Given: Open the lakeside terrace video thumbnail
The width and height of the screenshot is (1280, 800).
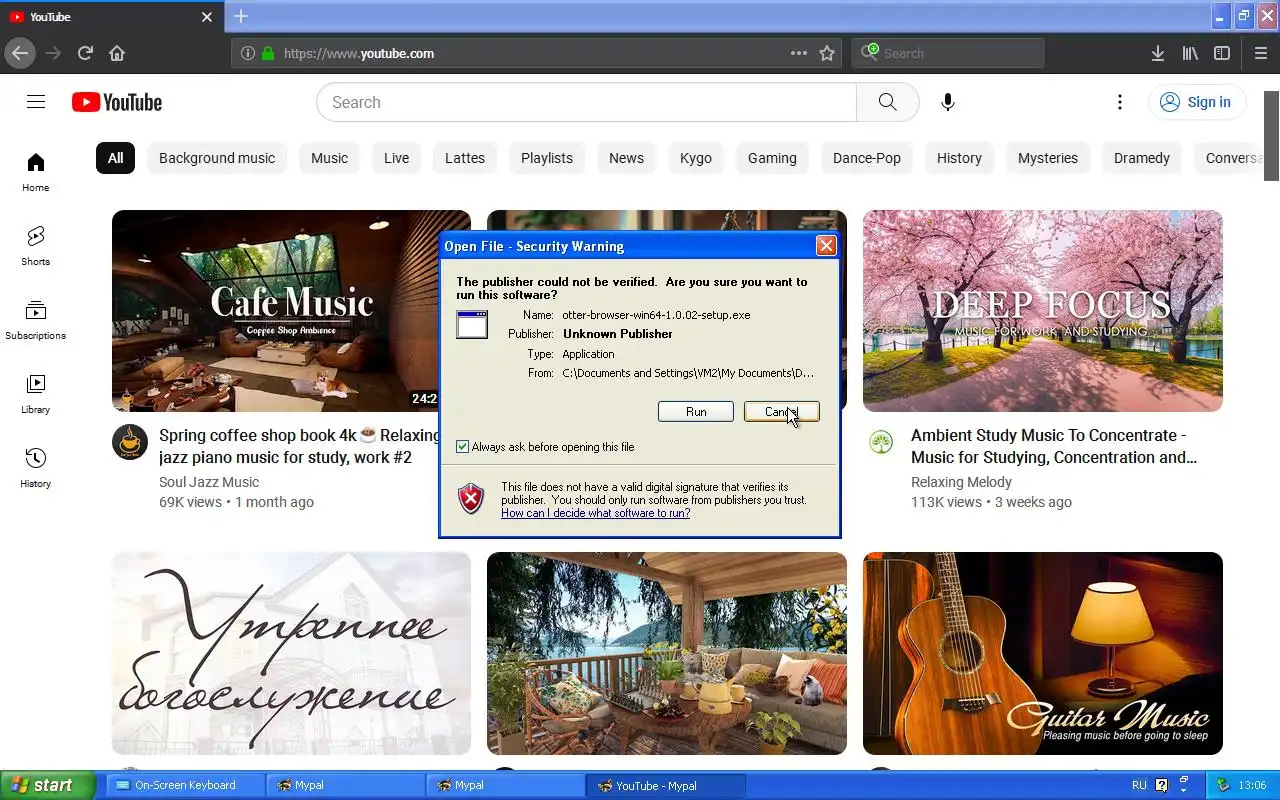Looking at the screenshot, I should click(667, 653).
